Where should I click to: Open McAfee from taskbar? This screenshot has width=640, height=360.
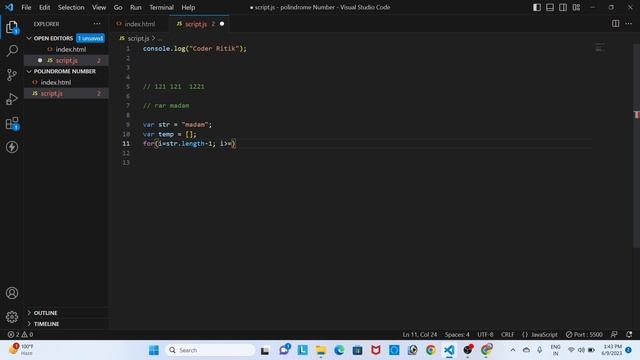[x=376, y=350]
